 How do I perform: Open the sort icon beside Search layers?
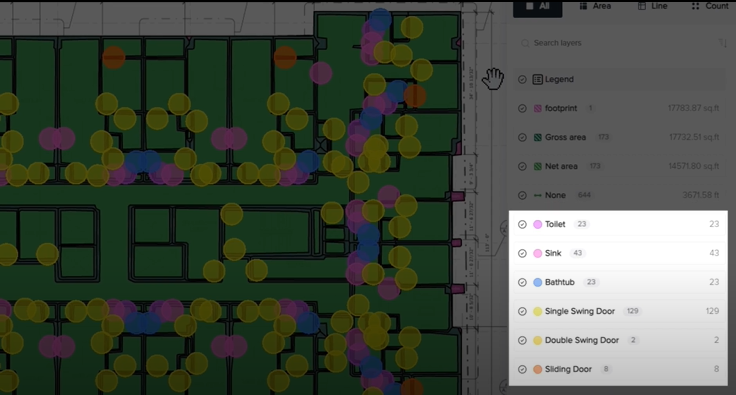click(x=722, y=43)
